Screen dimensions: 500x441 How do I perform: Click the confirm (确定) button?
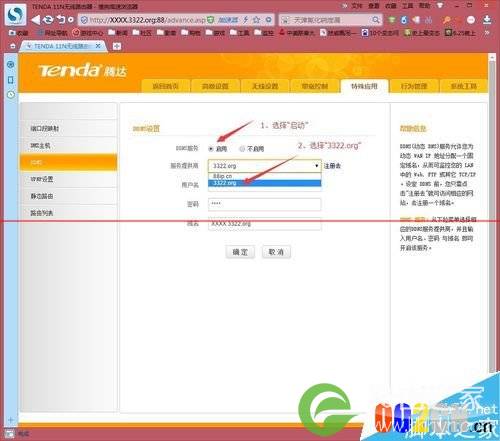[240, 252]
